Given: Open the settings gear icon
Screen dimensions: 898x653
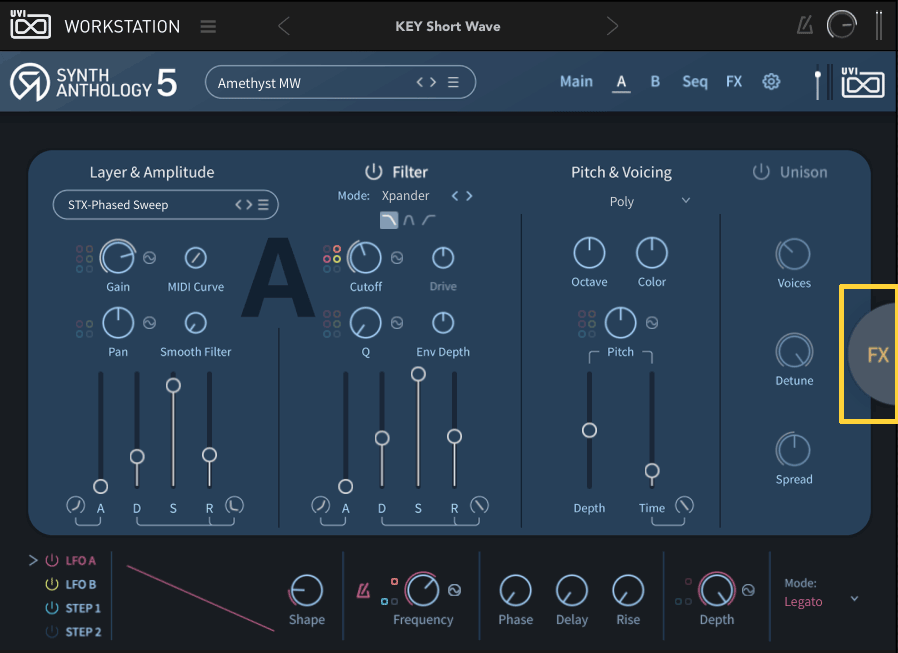Looking at the screenshot, I should (771, 82).
